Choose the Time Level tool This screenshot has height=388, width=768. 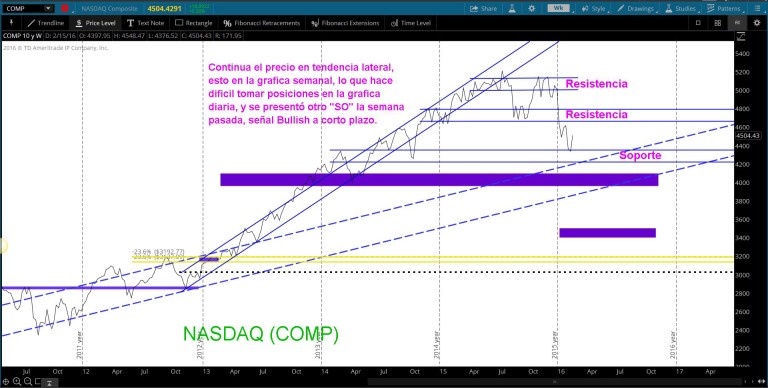pos(410,23)
